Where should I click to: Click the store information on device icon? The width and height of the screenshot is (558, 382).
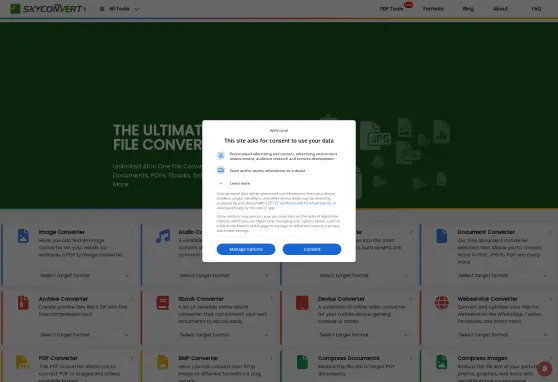pyautogui.click(x=221, y=170)
